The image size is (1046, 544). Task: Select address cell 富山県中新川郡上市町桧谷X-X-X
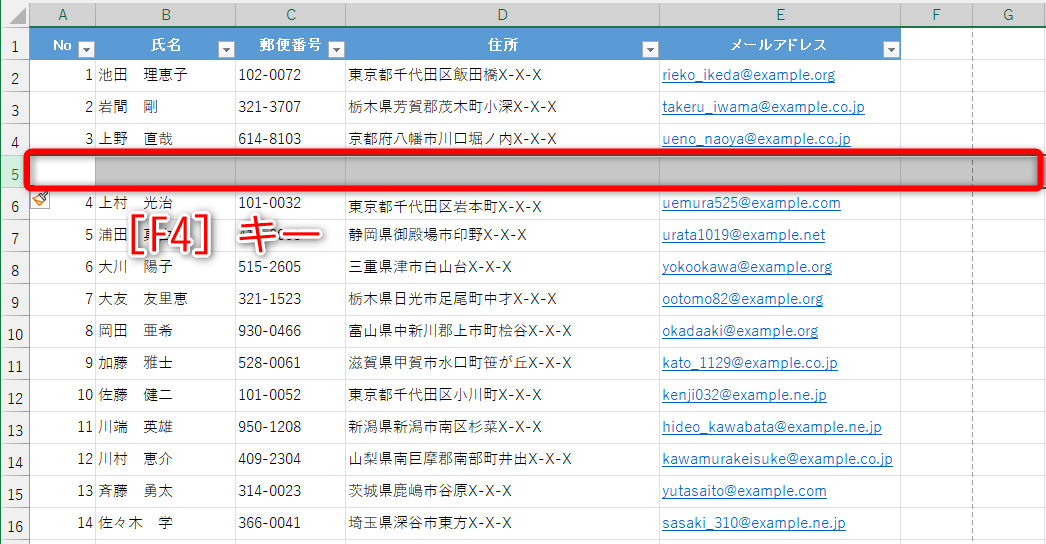coord(502,332)
